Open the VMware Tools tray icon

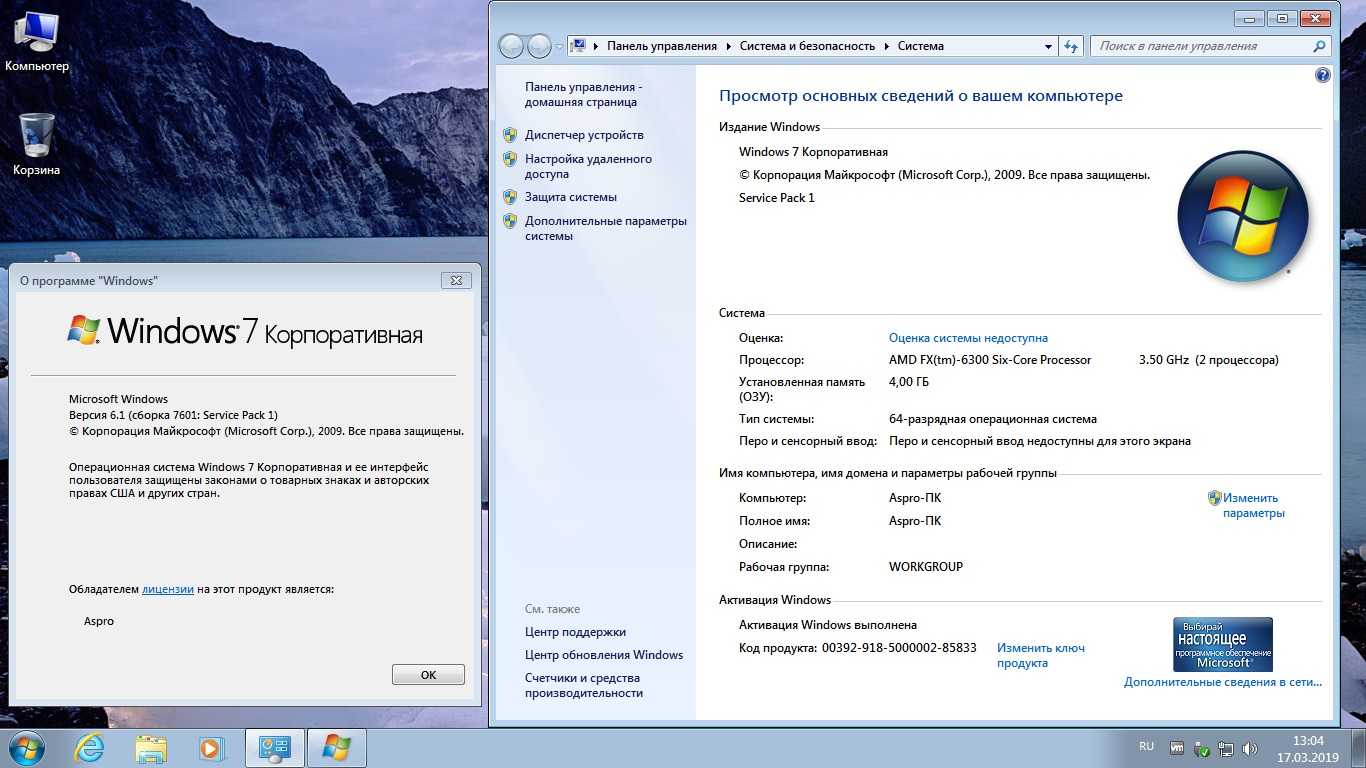1178,748
